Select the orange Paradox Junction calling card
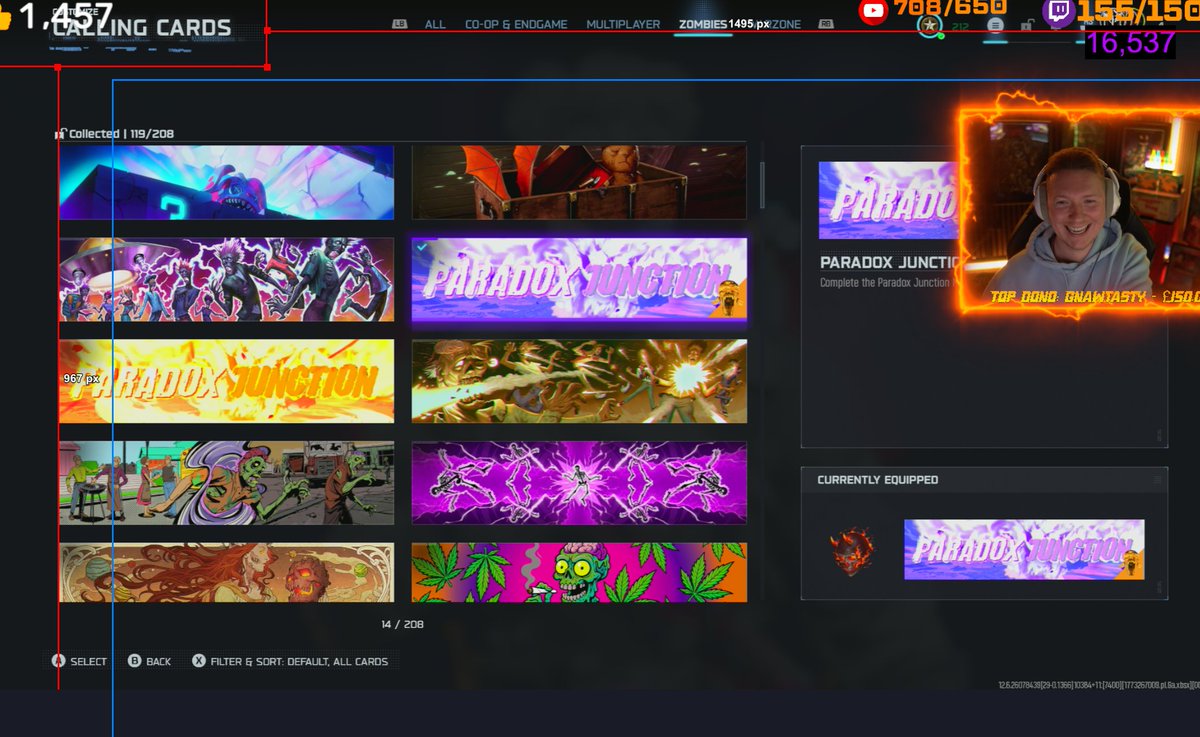This screenshot has width=1200, height=737. tap(226, 381)
